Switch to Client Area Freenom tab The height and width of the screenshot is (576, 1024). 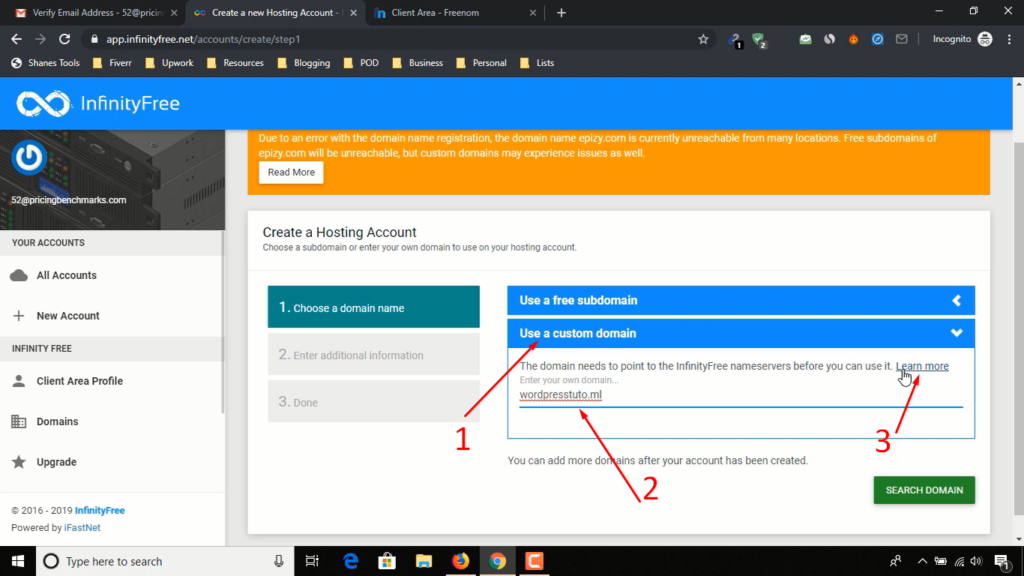pyautogui.click(x=454, y=12)
